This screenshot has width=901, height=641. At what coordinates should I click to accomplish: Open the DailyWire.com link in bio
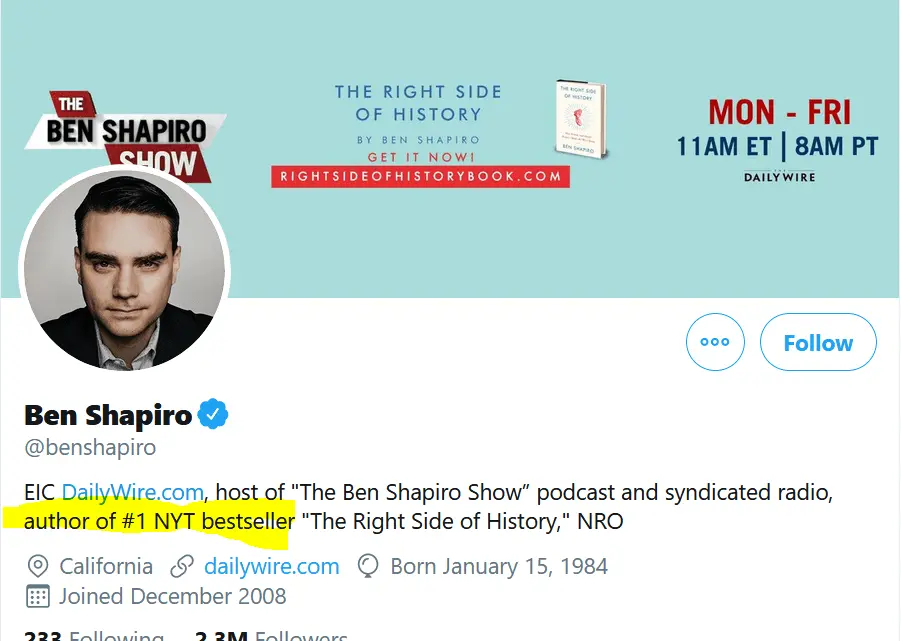(x=133, y=492)
